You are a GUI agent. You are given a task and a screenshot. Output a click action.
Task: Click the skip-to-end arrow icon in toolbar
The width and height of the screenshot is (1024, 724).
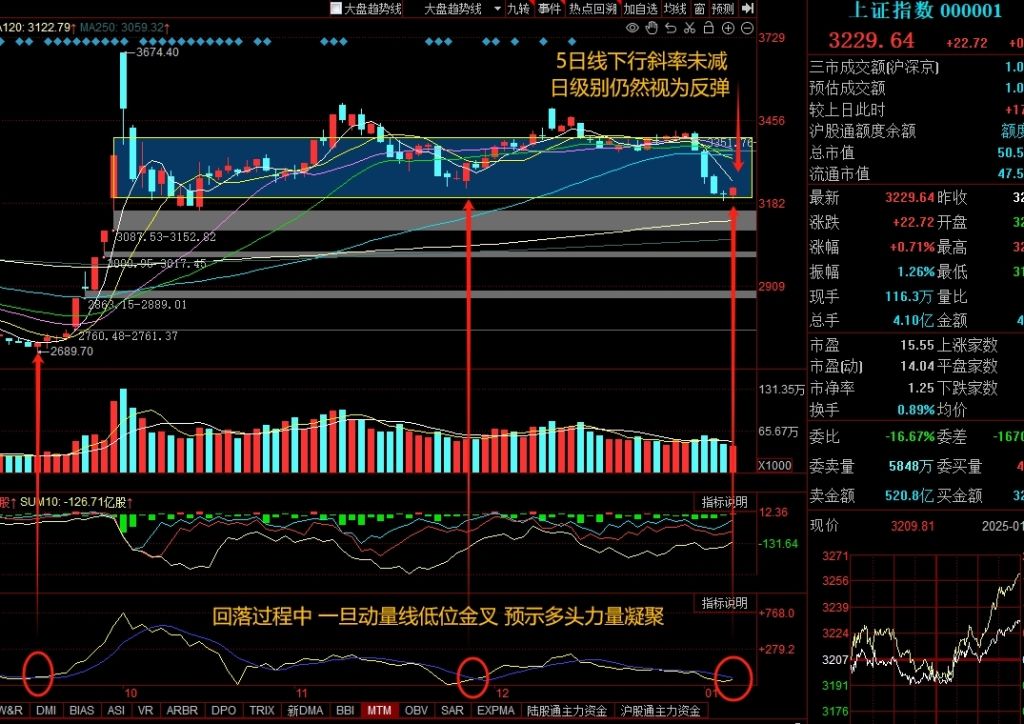click(x=748, y=8)
